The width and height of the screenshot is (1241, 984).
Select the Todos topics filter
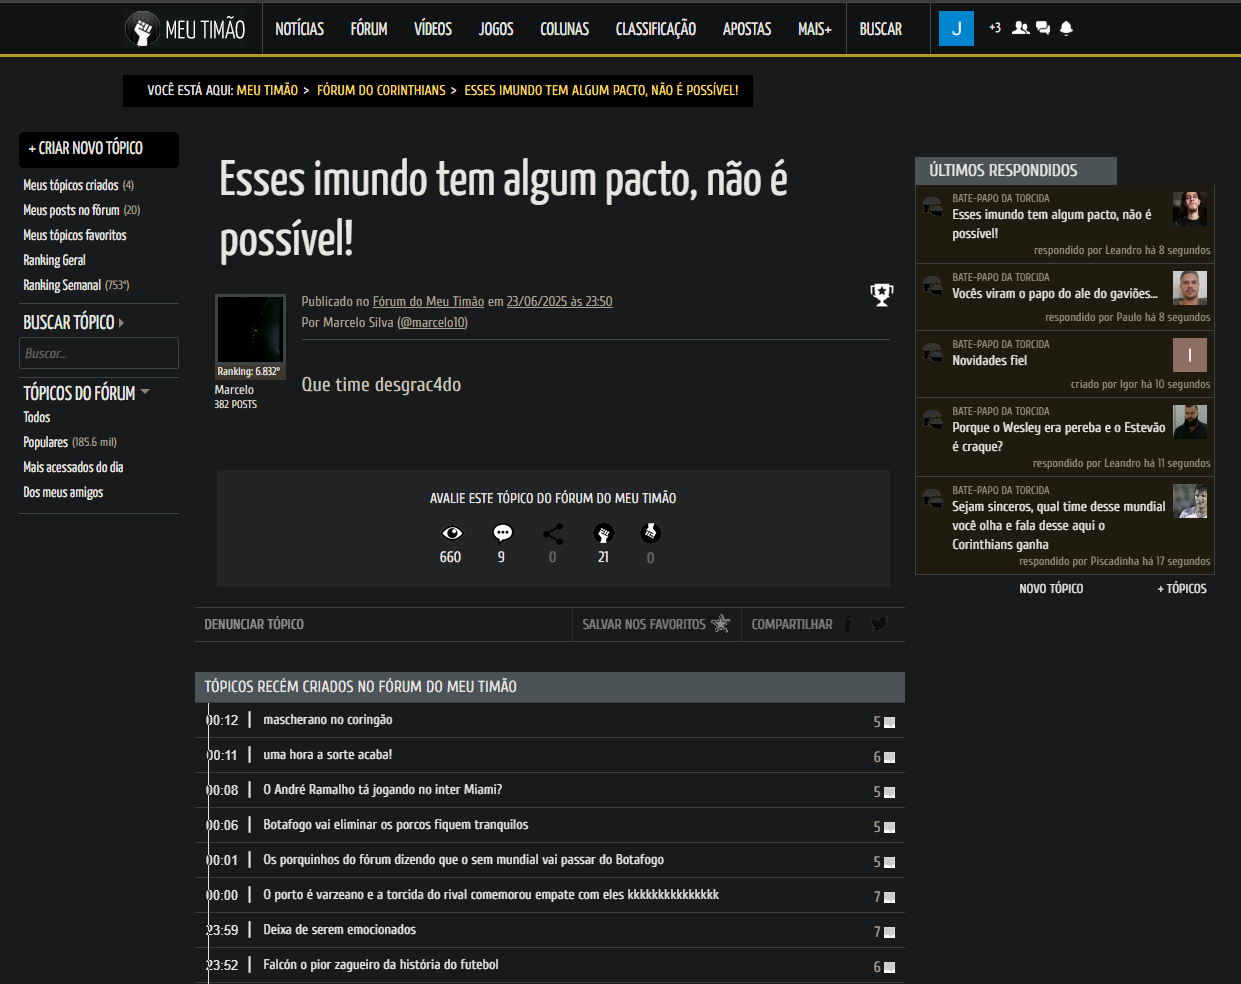pos(37,417)
